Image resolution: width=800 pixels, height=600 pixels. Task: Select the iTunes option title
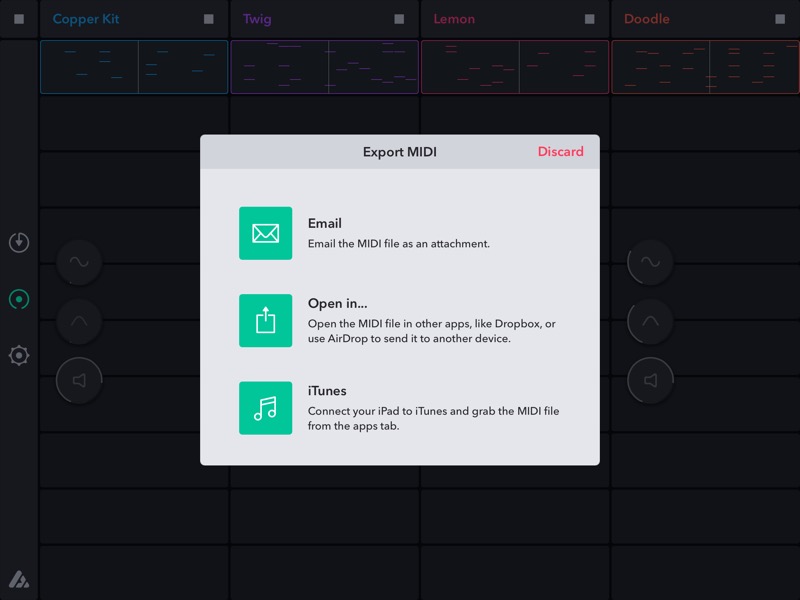[x=327, y=391]
